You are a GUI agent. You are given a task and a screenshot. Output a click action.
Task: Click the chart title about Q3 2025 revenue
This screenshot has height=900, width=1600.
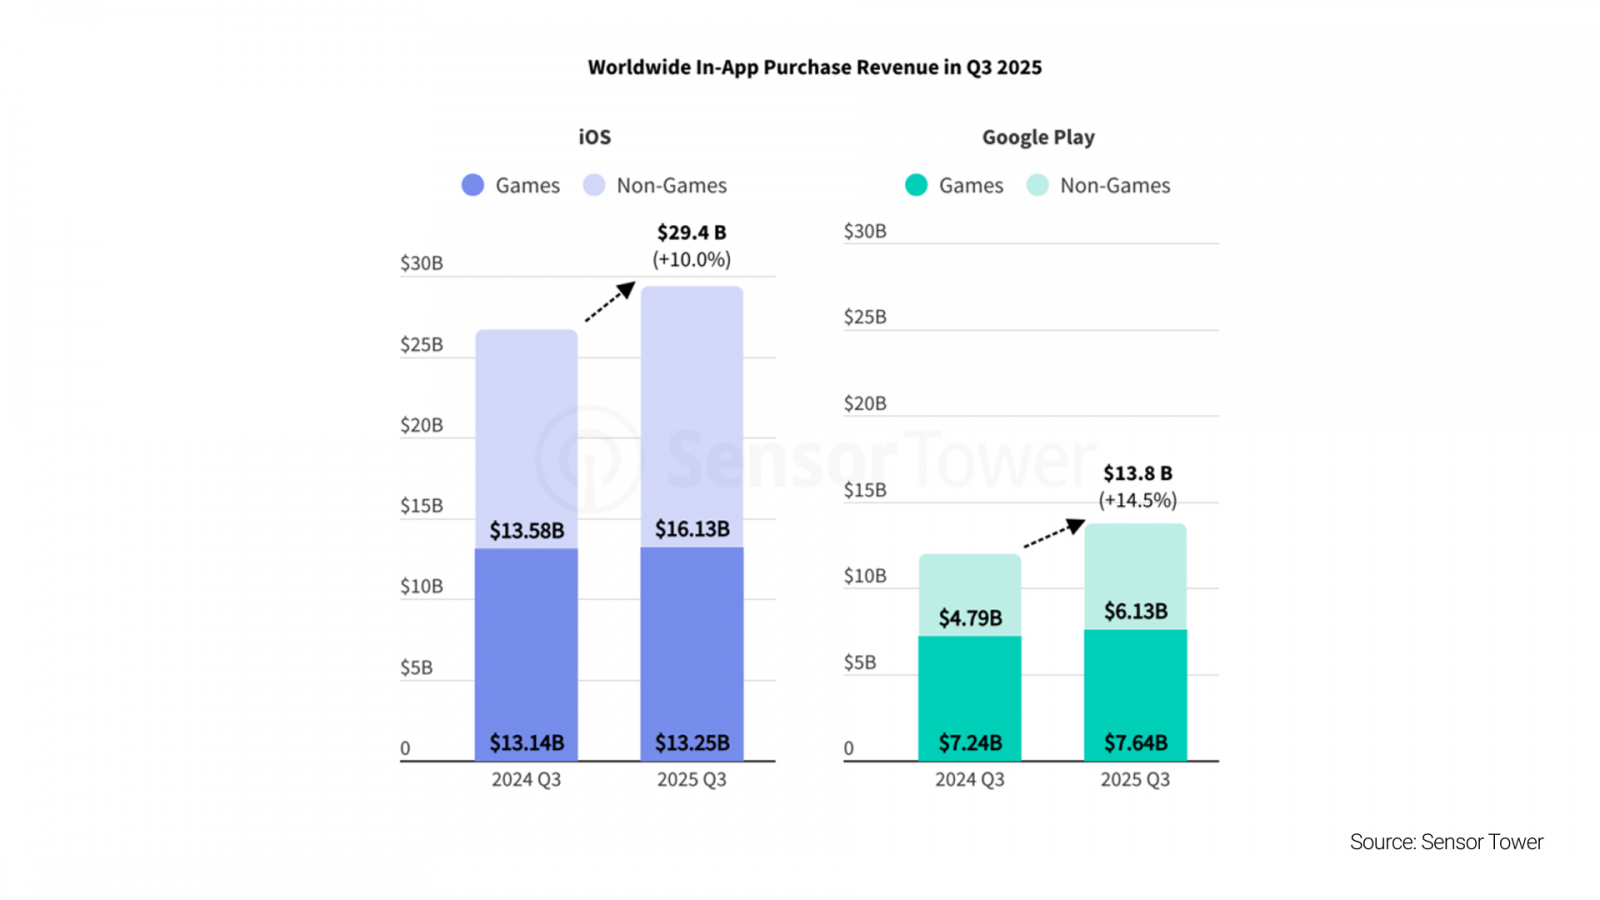click(814, 67)
